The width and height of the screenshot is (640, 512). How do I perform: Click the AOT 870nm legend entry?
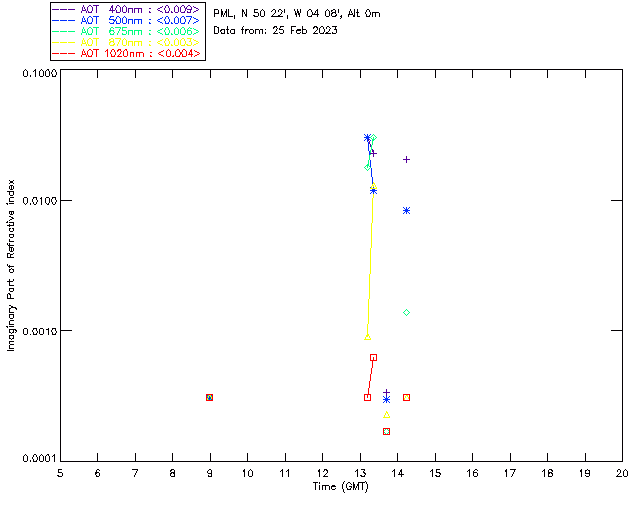[x=127, y=42]
